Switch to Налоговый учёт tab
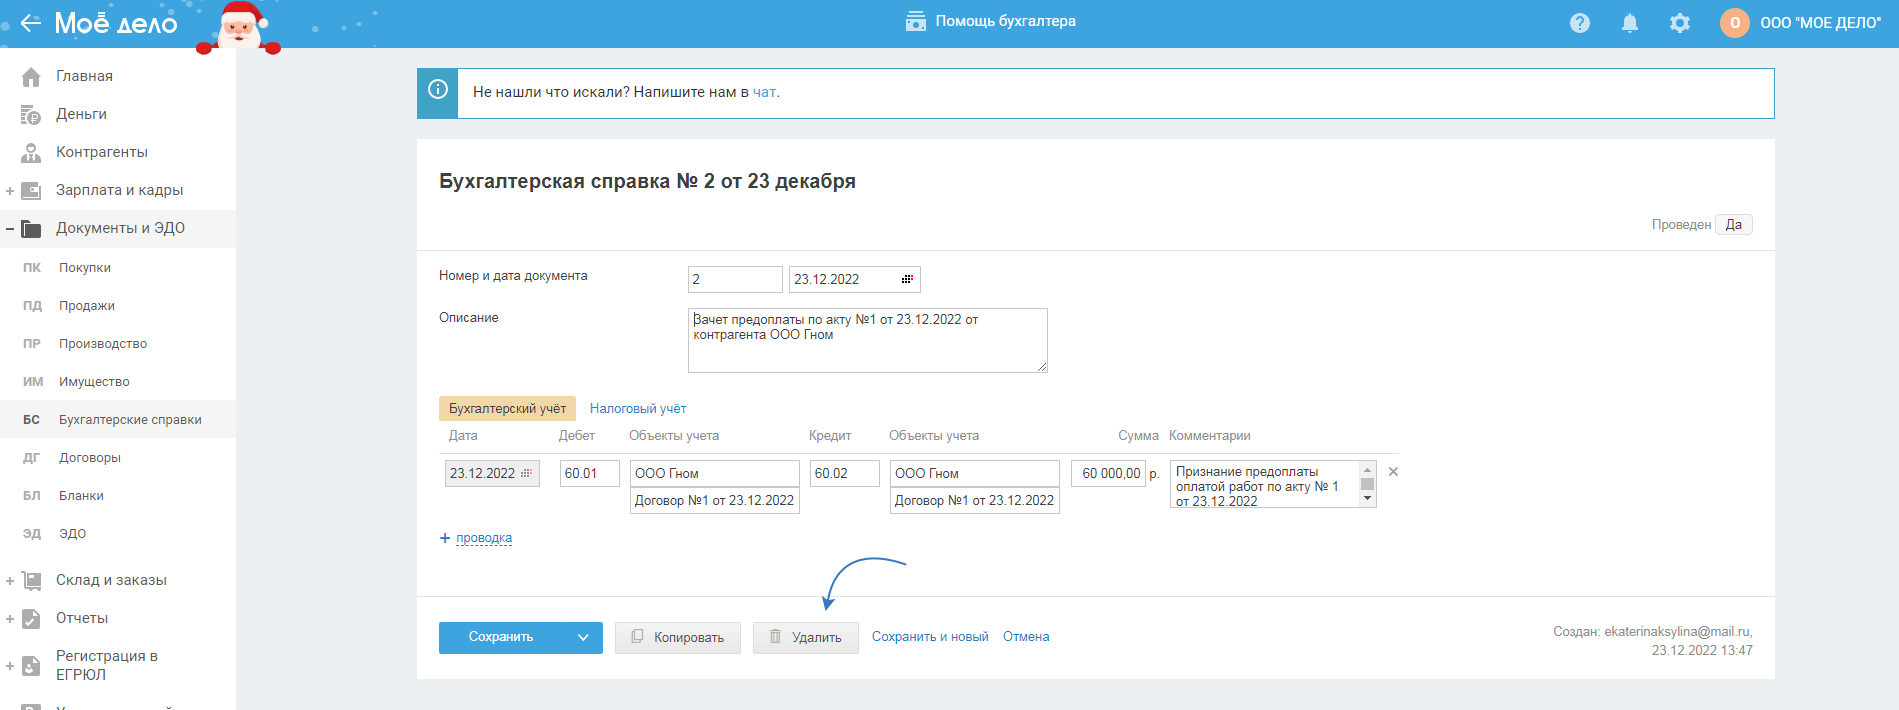This screenshot has width=1899, height=710. (x=638, y=409)
